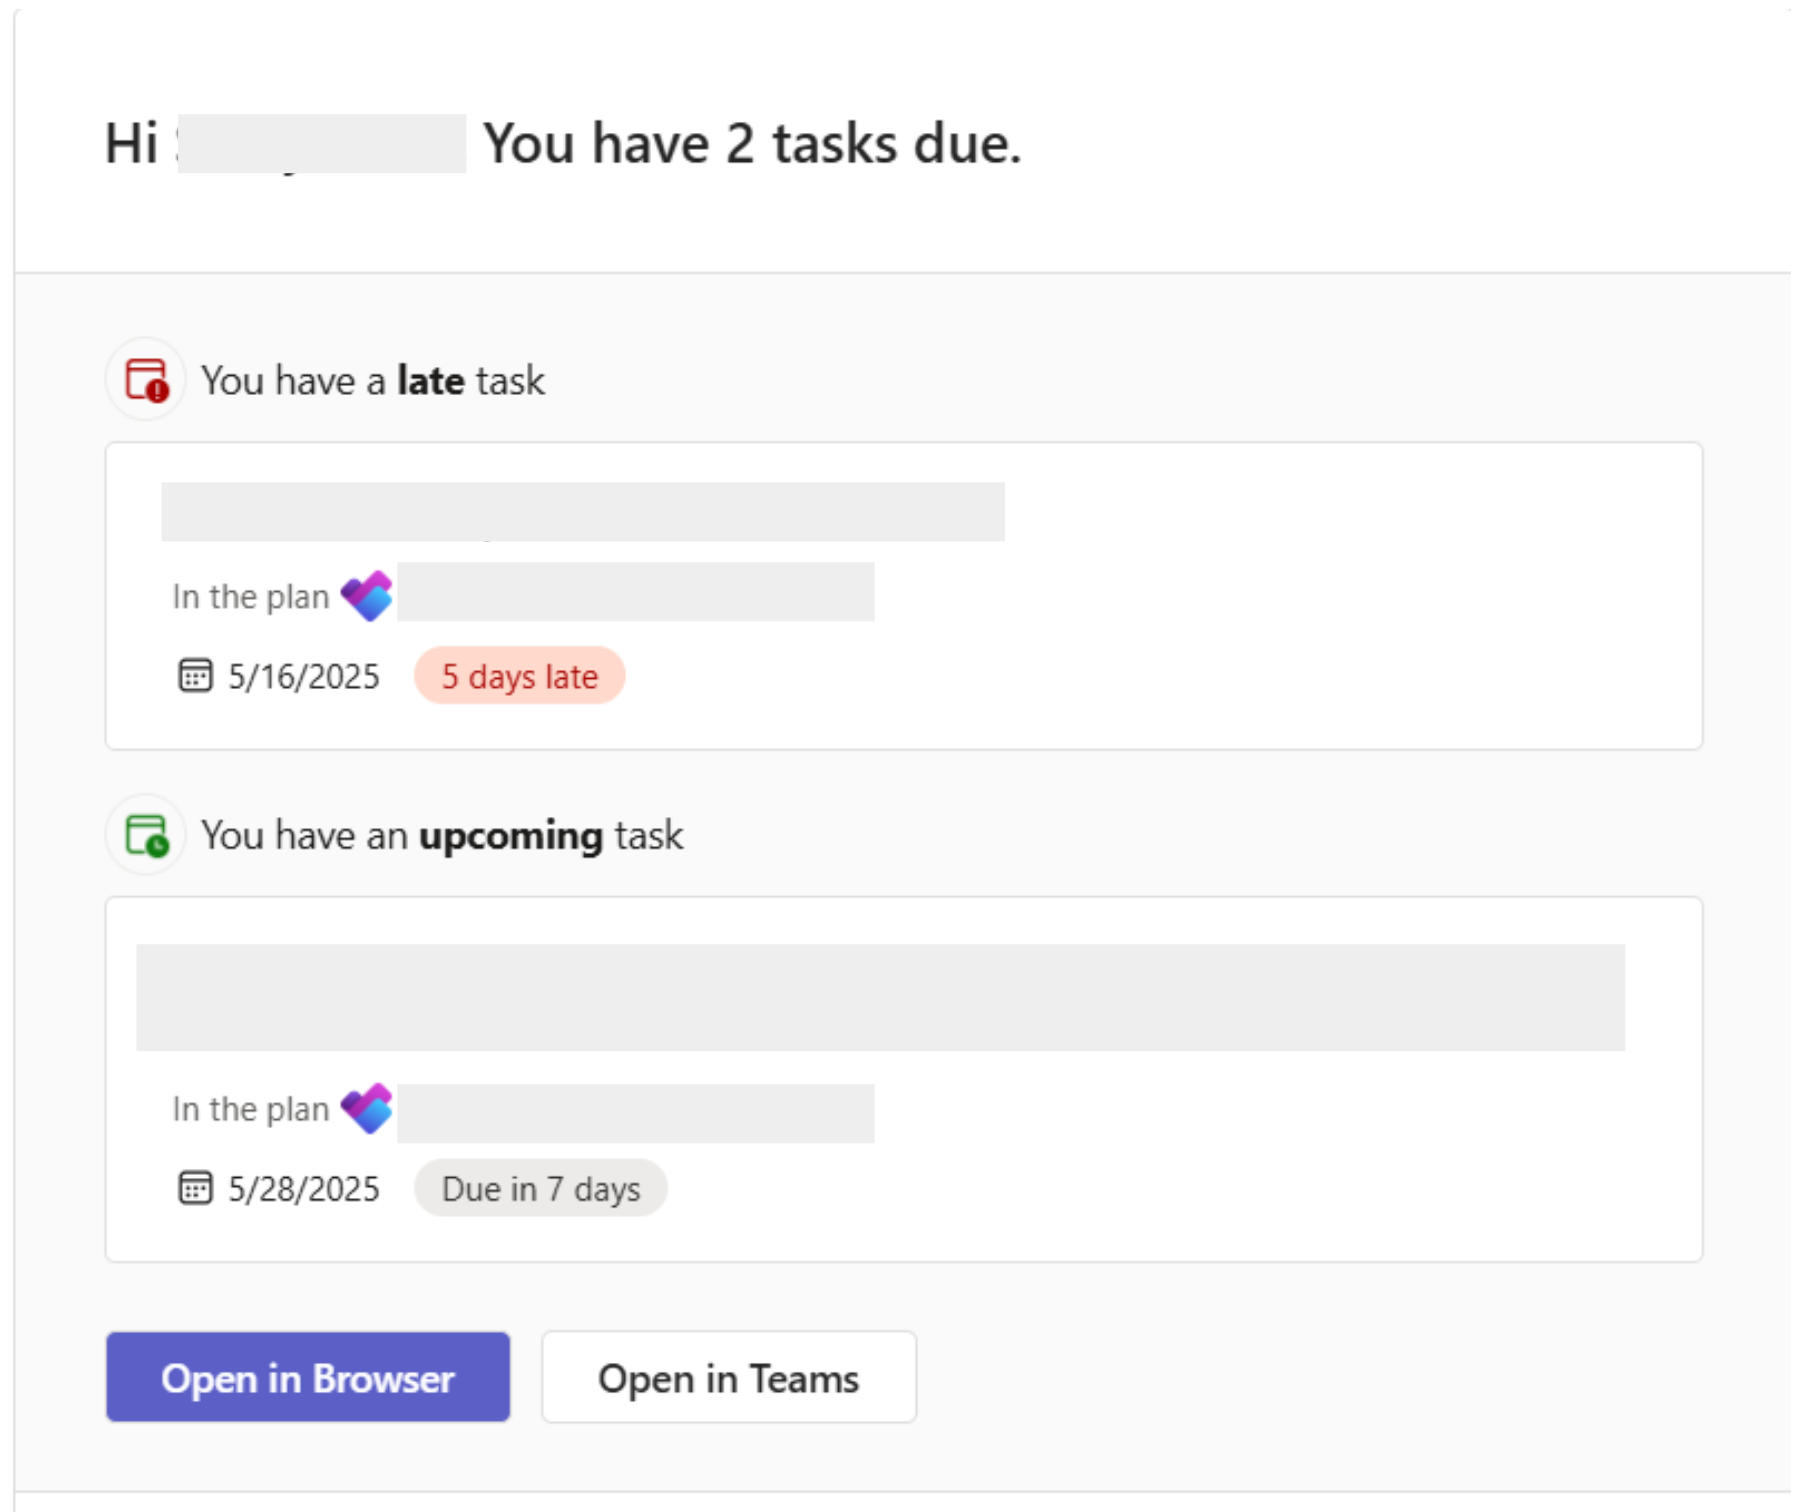Click the 'You have an upcoming task' heading
Screen dimensions: 1804x1512
442,836
